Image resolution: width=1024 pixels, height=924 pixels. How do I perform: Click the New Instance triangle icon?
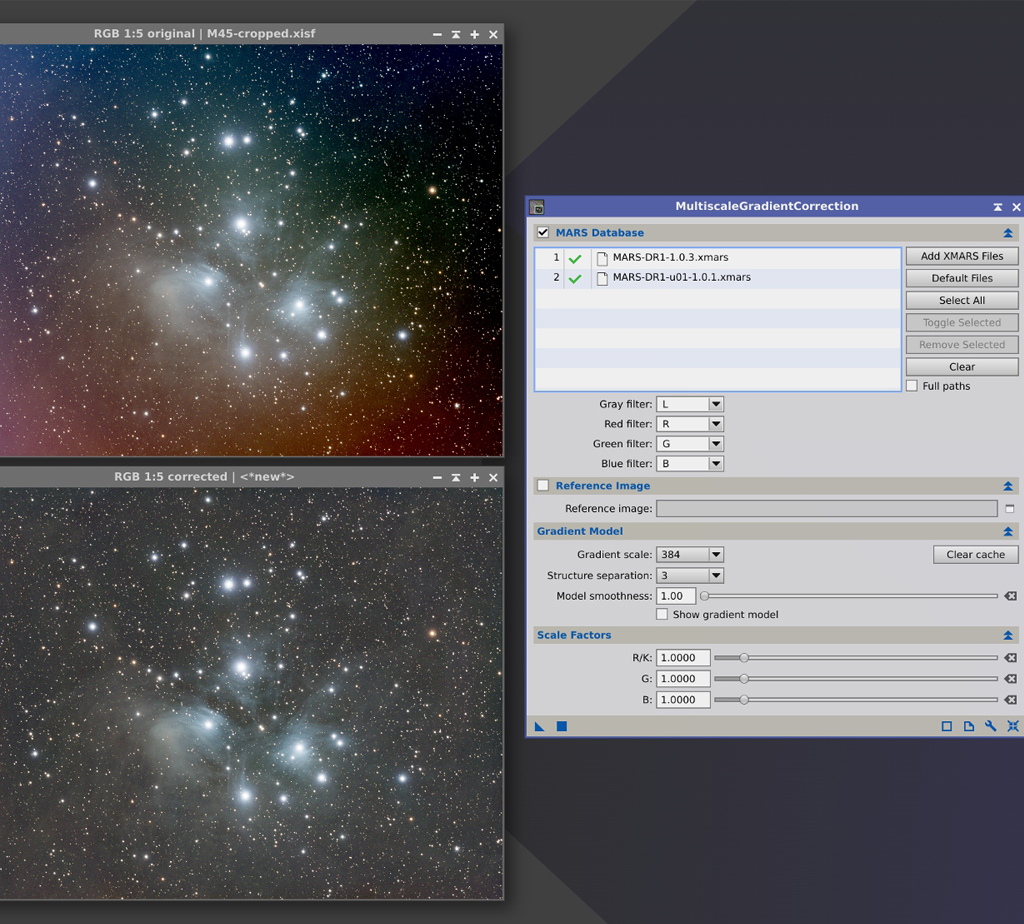(x=539, y=726)
